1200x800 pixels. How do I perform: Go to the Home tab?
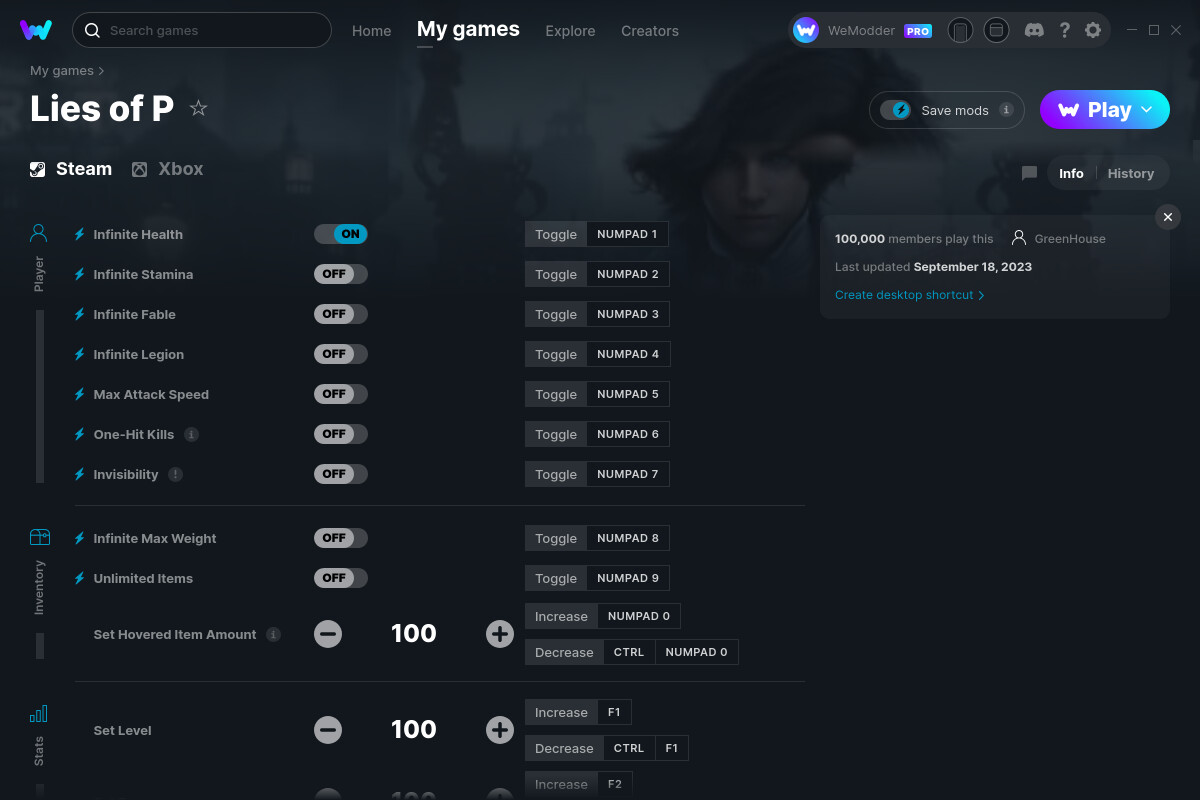pyautogui.click(x=371, y=31)
